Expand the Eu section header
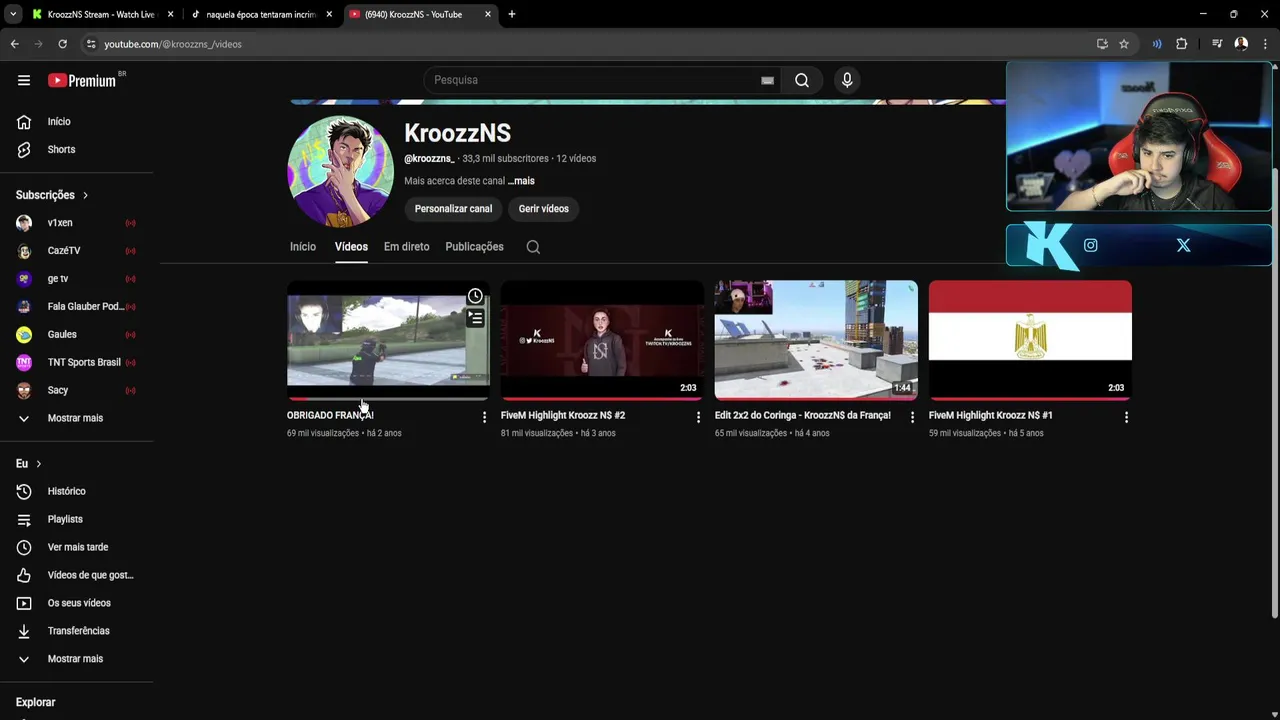This screenshot has height=720, width=1280. (x=29, y=464)
